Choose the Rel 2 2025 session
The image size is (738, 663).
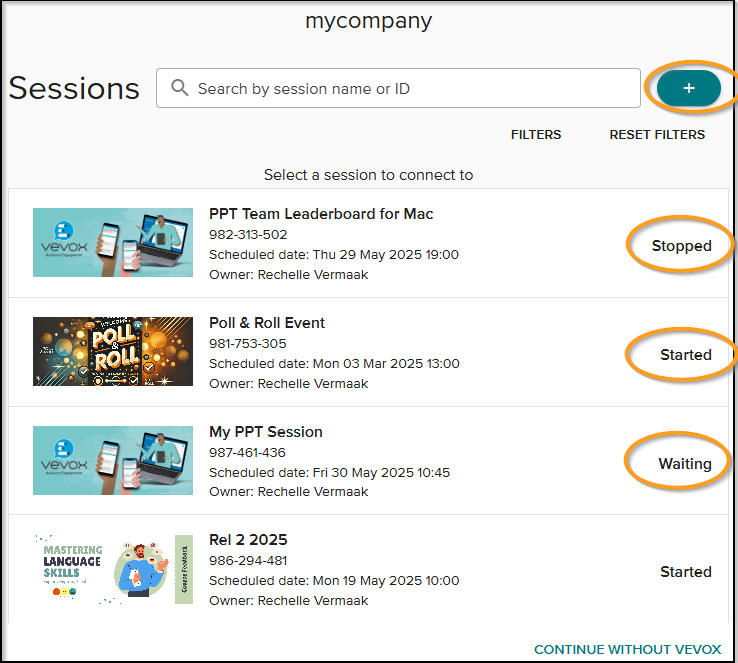(x=248, y=540)
